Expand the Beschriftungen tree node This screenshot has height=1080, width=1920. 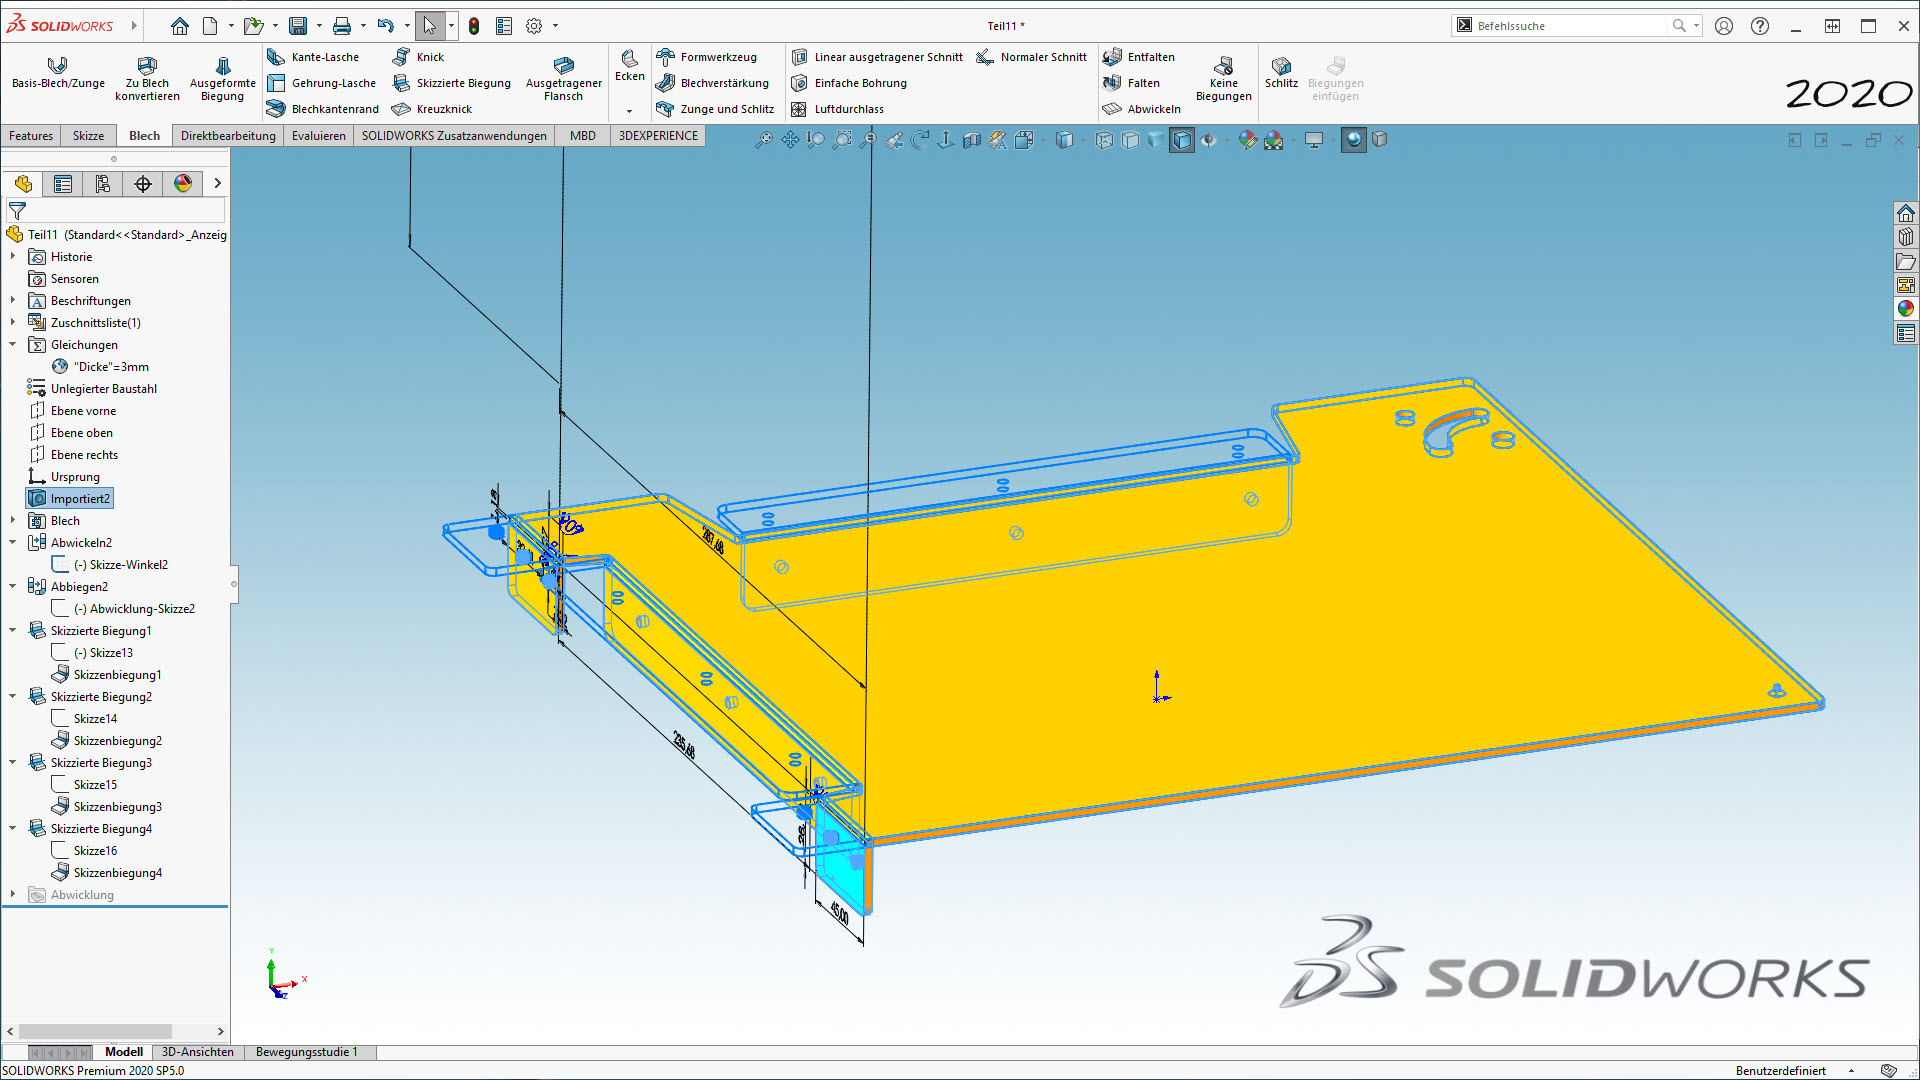tap(13, 301)
